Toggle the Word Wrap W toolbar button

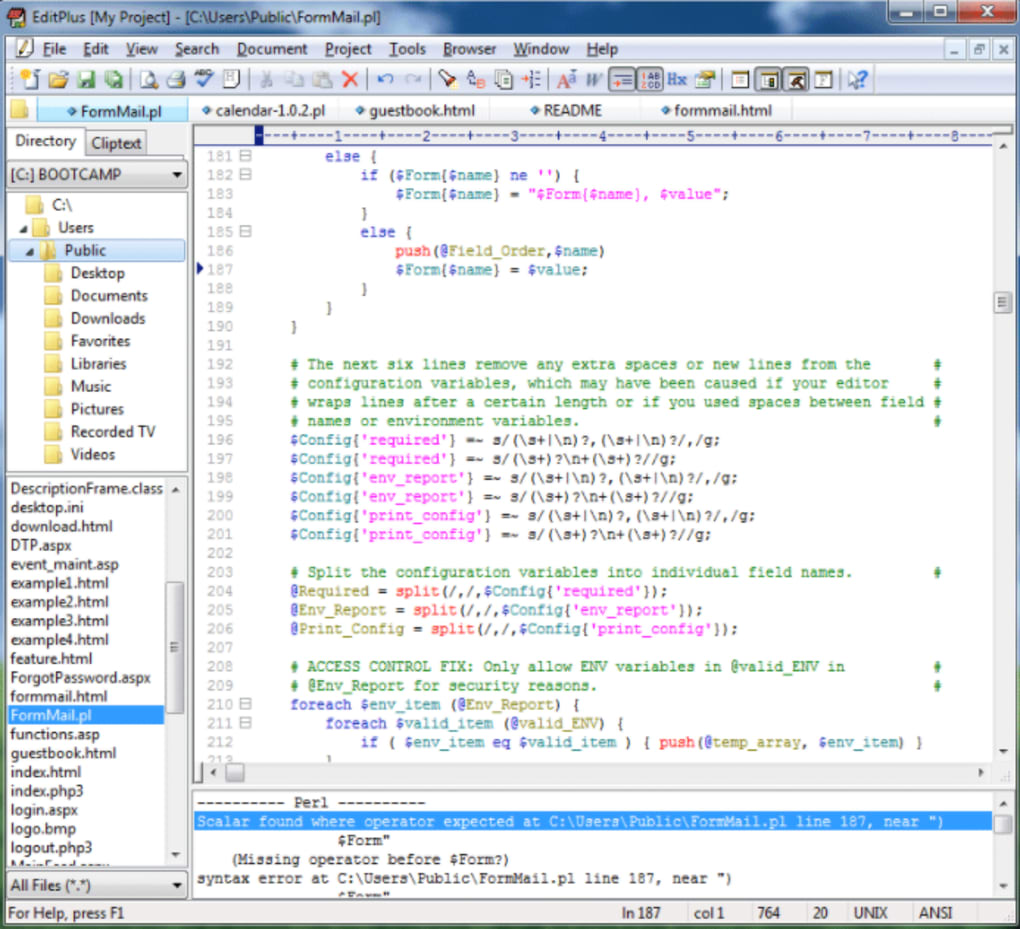point(593,79)
